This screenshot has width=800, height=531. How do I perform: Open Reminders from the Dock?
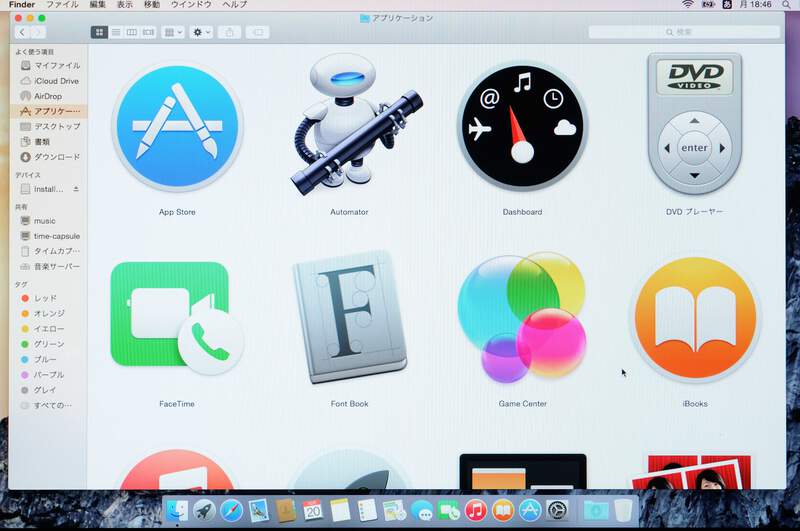pos(367,510)
